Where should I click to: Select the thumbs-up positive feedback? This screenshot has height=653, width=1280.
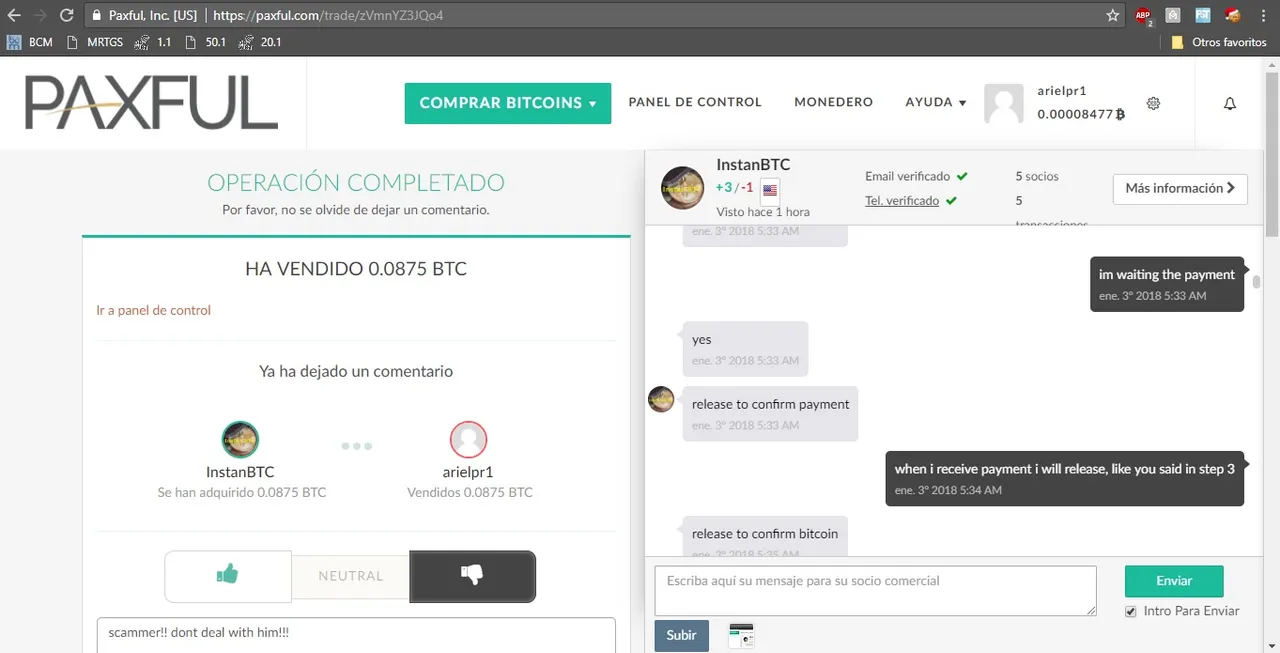click(228, 576)
